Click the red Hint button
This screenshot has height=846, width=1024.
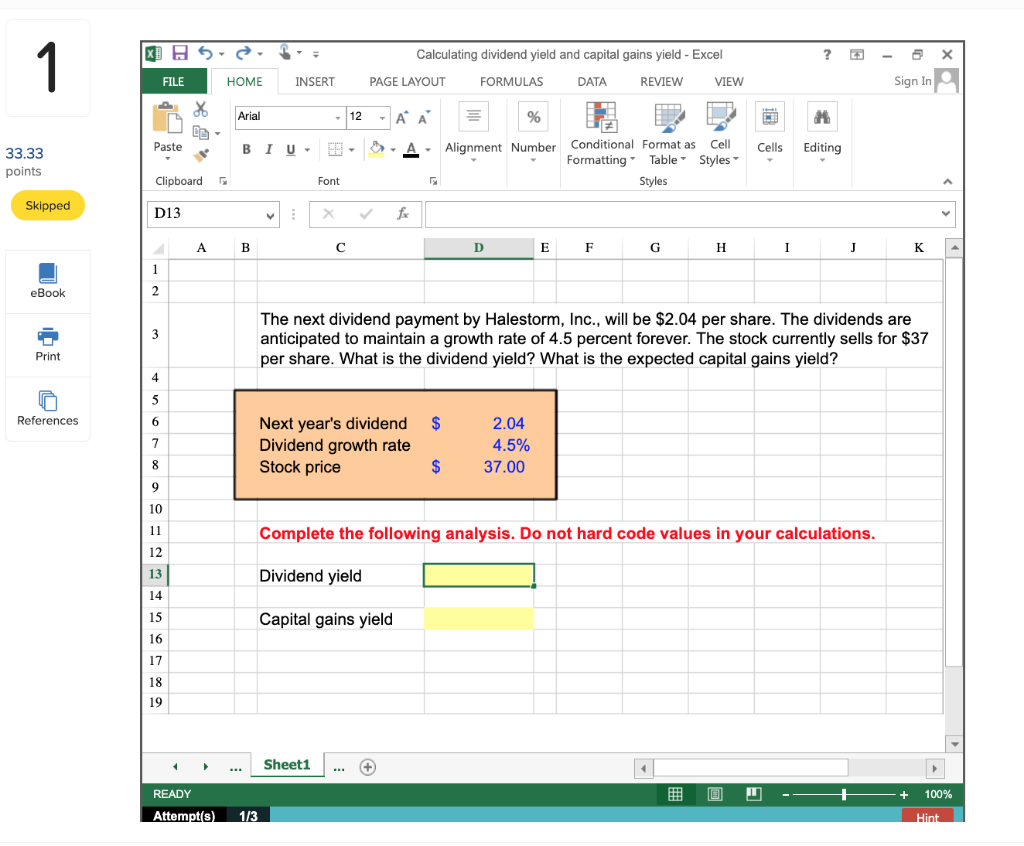[928, 817]
